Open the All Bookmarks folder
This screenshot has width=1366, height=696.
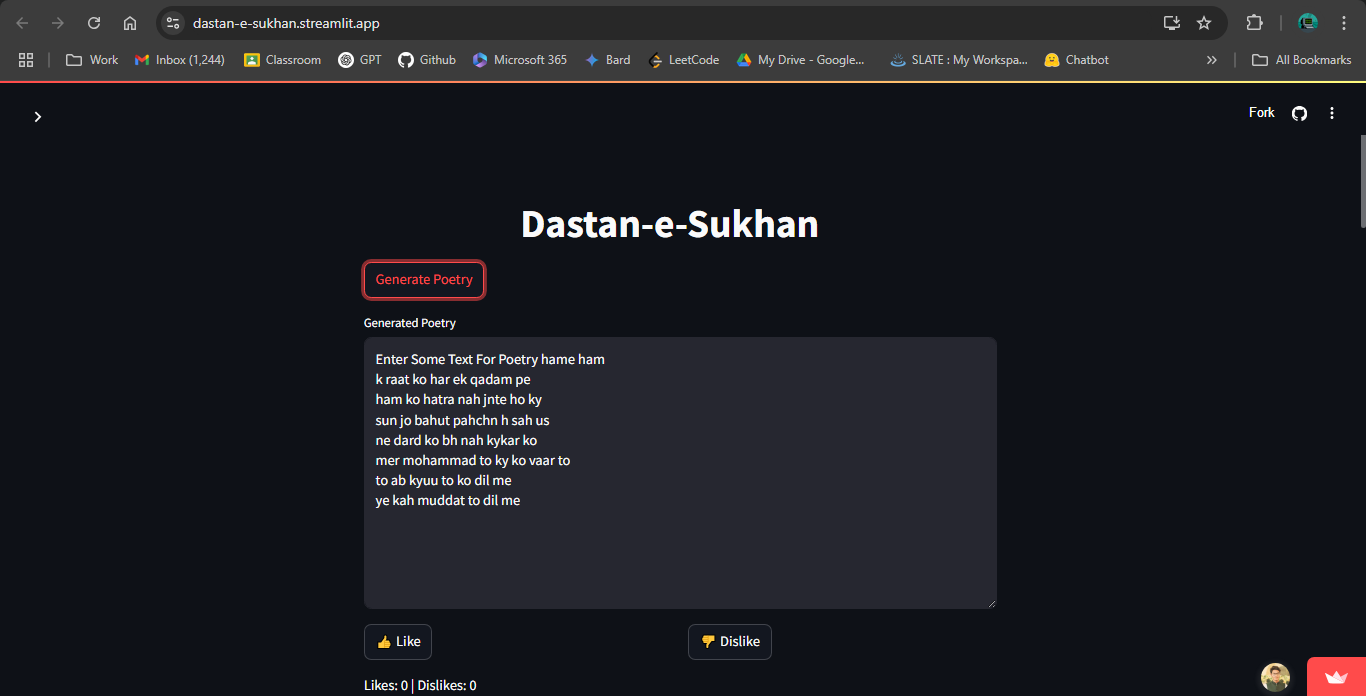(x=1301, y=60)
